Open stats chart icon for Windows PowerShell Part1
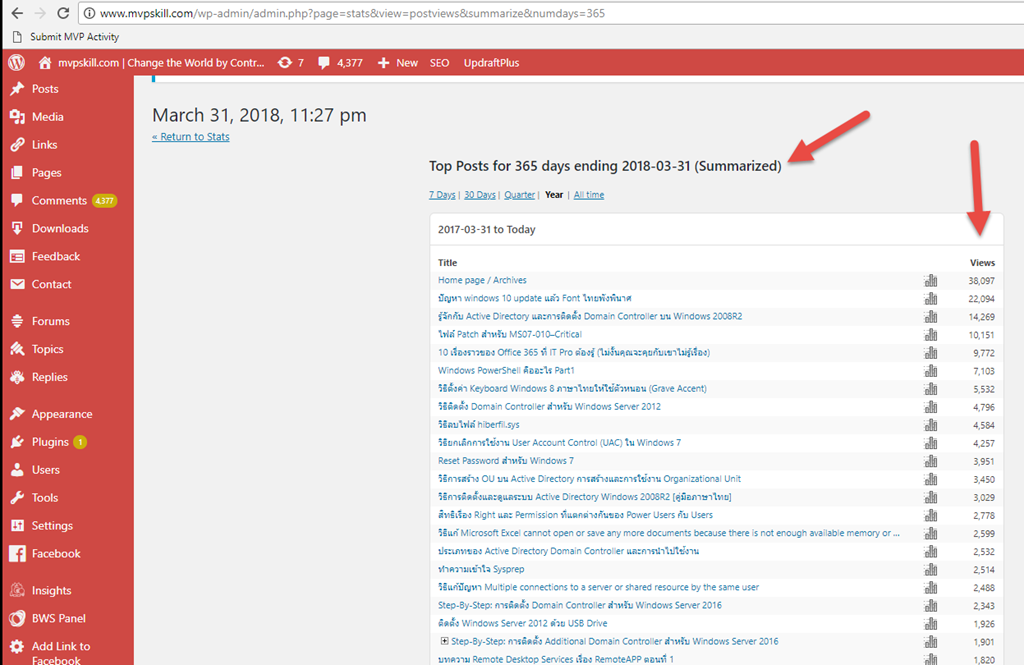Image resolution: width=1024 pixels, height=665 pixels. pos(931,370)
